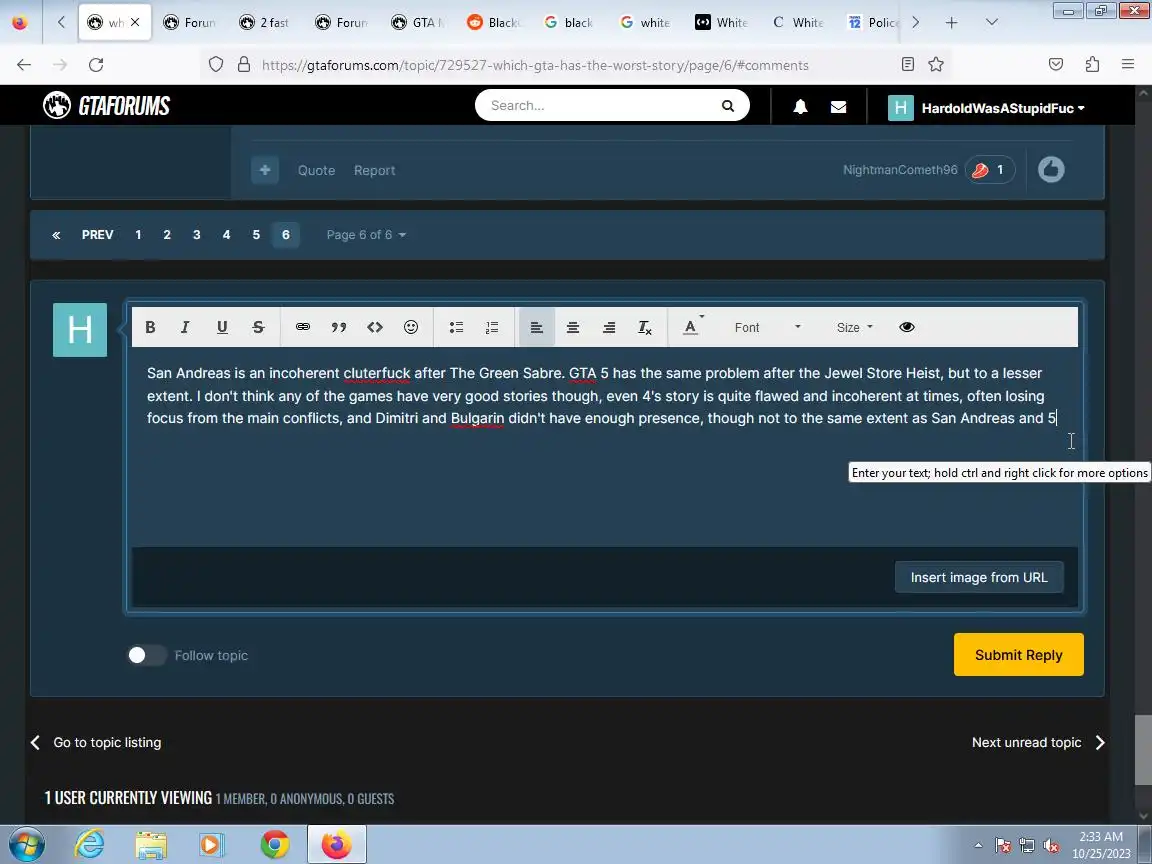This screenshot has height=864, width=1152.
Task: Quote the post above
Action: click(x=316, y=170)
